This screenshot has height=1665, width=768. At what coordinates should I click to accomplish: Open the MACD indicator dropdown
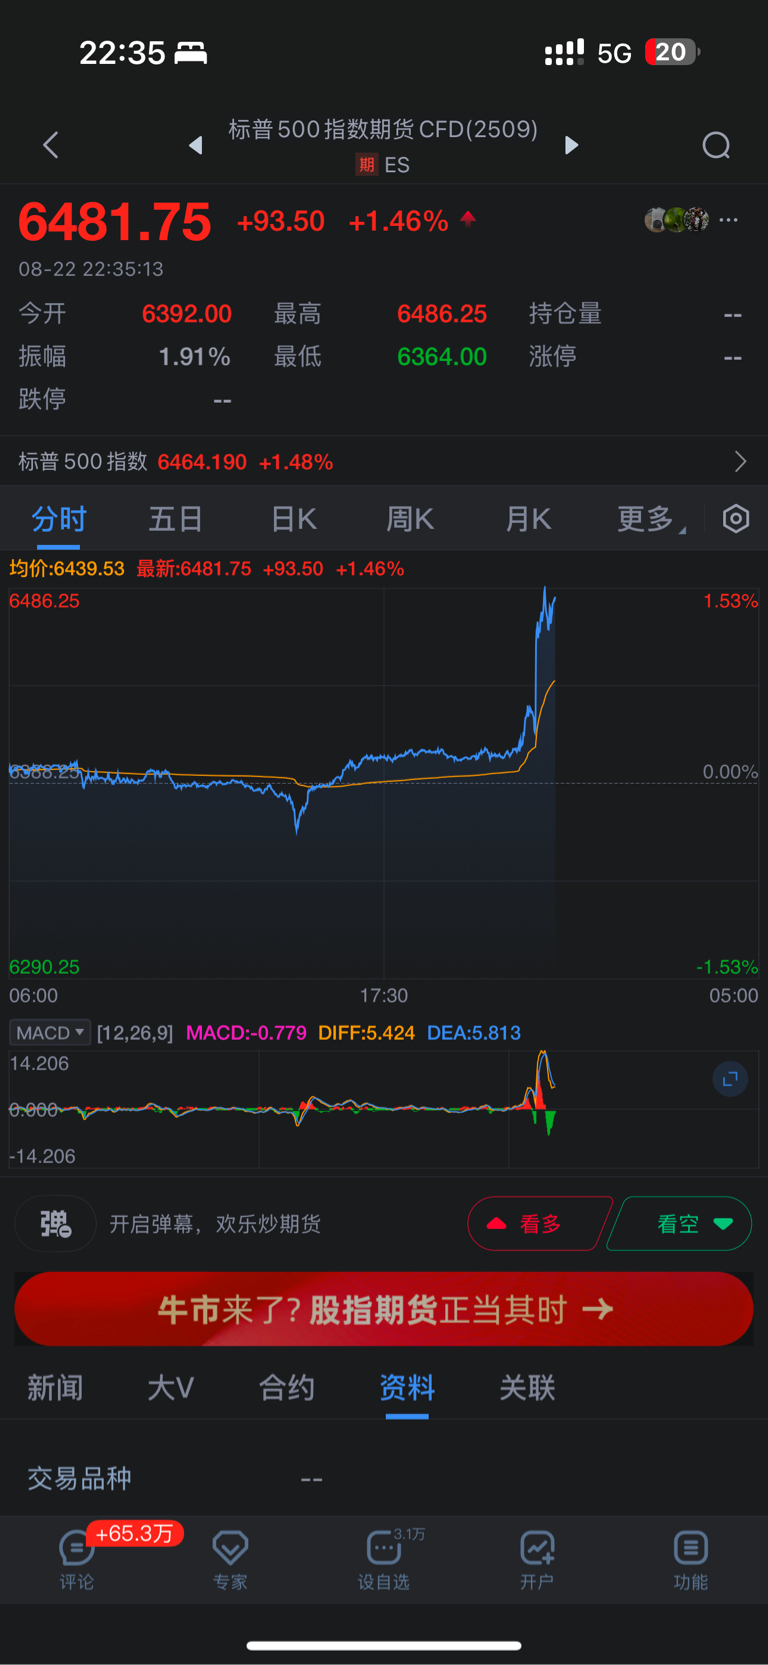point(50,1032)
